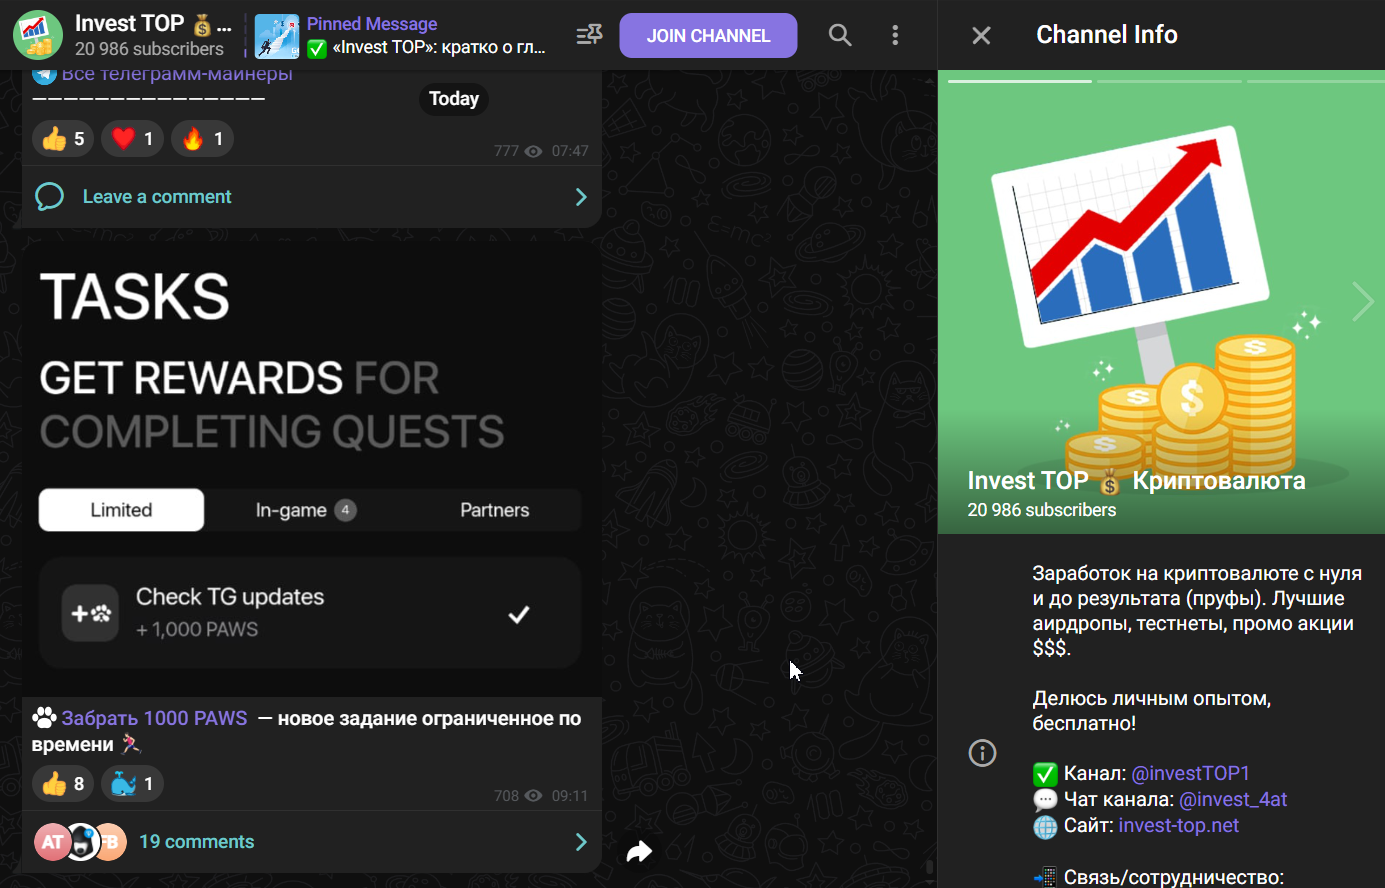1385x888 pixels.
Task: Click the PAWS plus paw icon
Action: click(90, 613)
